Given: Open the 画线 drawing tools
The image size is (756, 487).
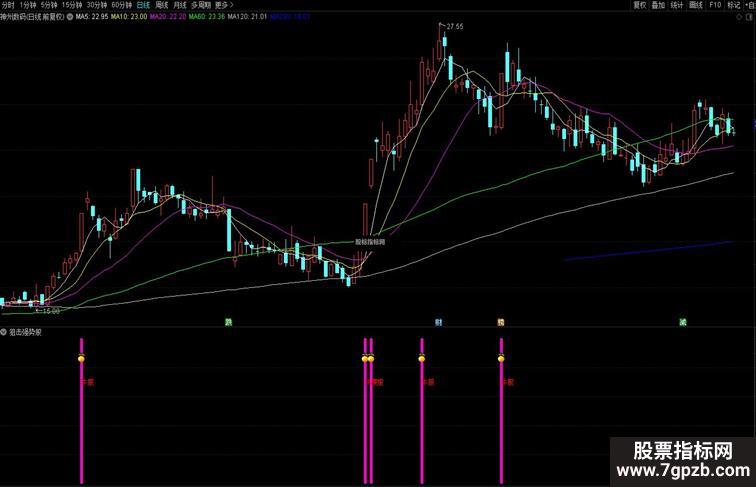Looking at the screenshot, I should [x=696, y=5].
